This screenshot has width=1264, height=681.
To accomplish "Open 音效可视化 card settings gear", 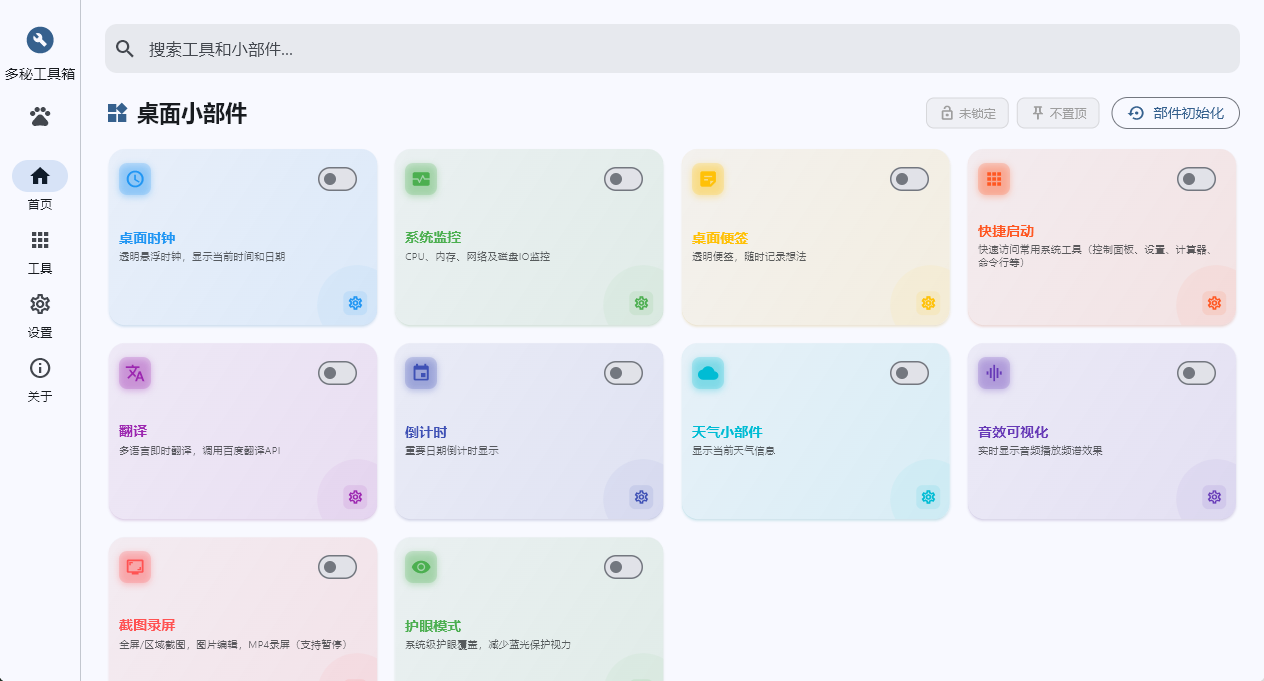I will [1214, 497].
